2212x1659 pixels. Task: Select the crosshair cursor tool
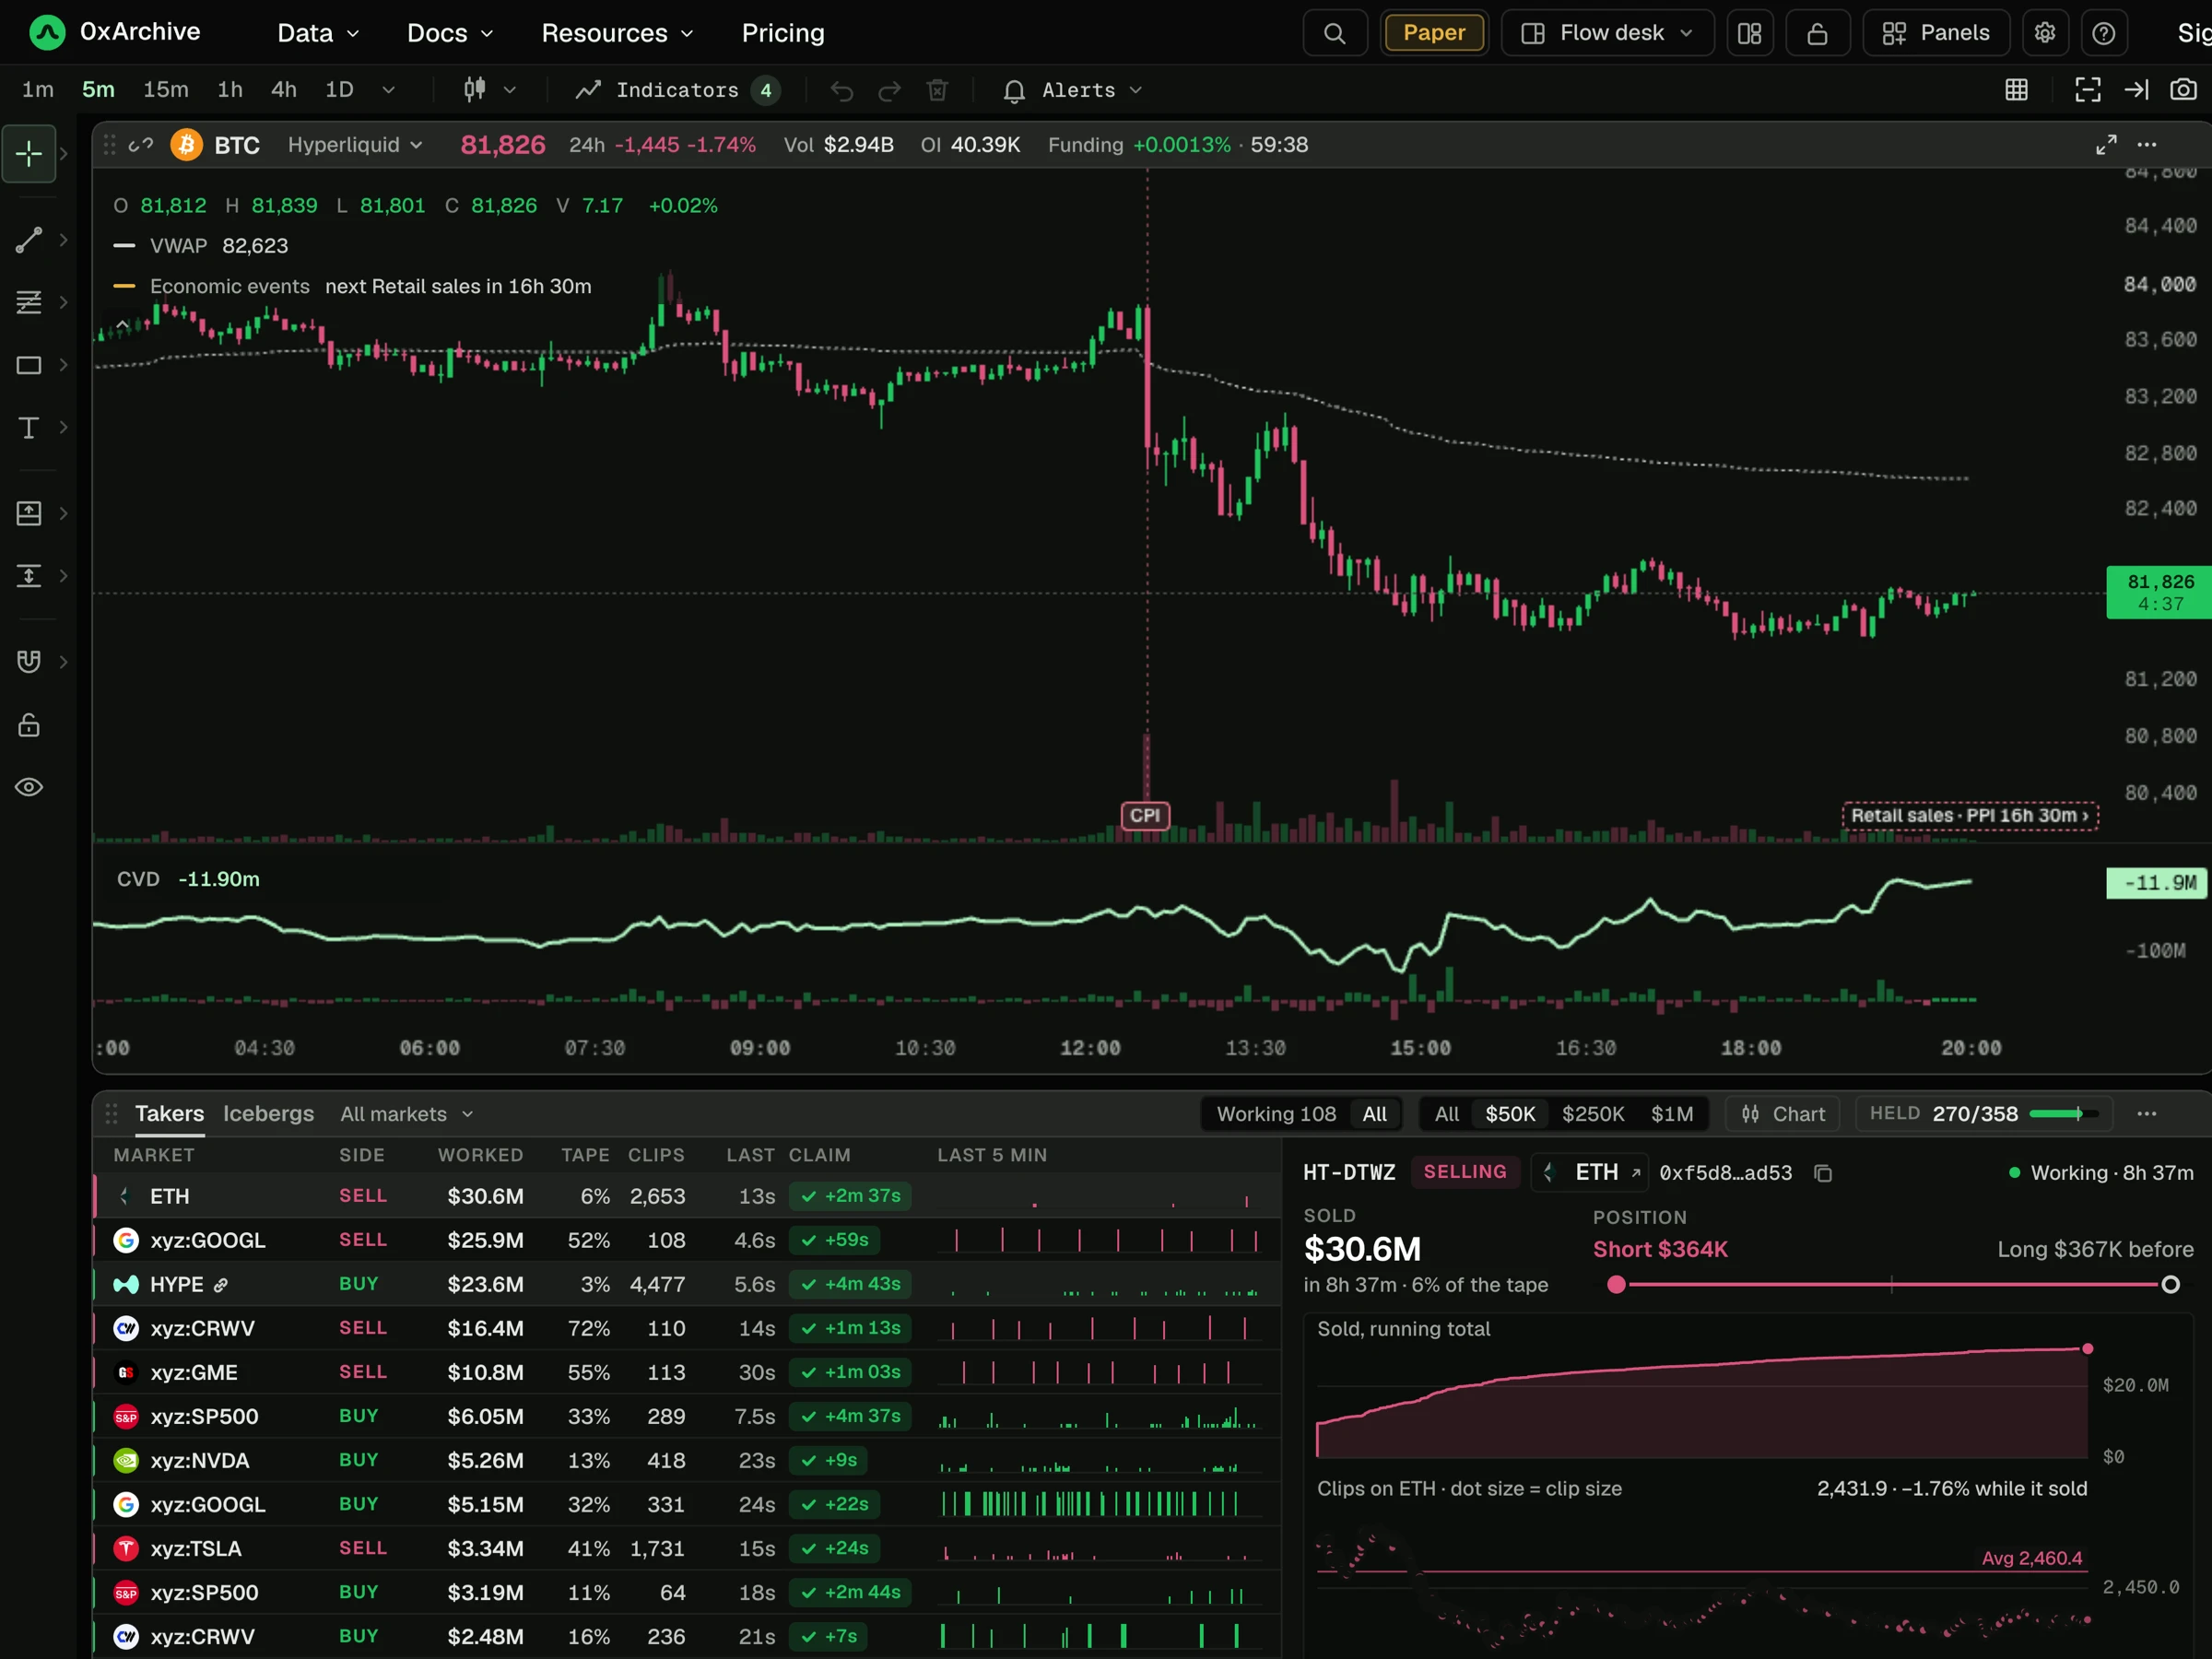point(29,153)
